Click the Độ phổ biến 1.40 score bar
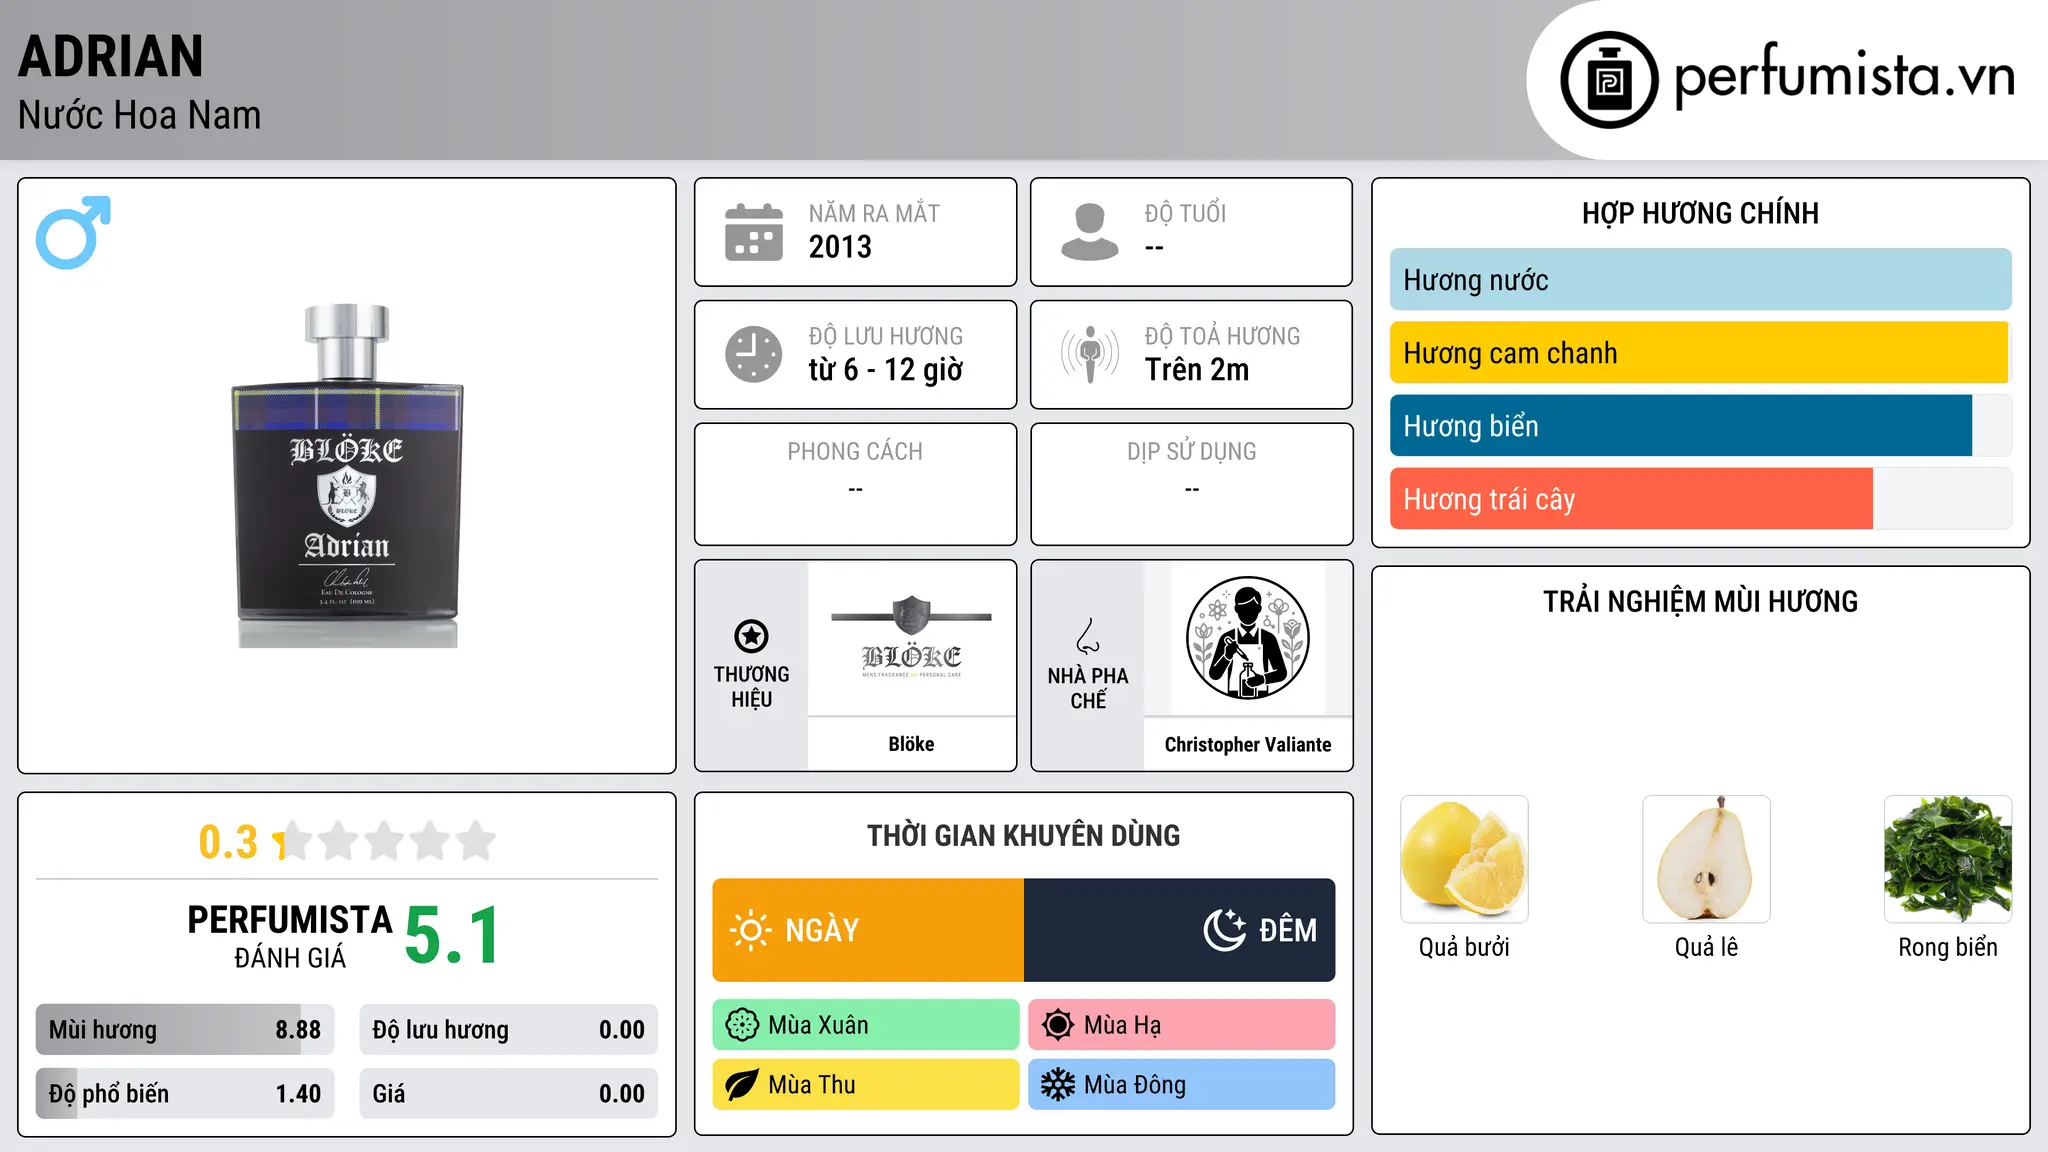This screenshot has width=2048, height=1152. click(185, 1094)
